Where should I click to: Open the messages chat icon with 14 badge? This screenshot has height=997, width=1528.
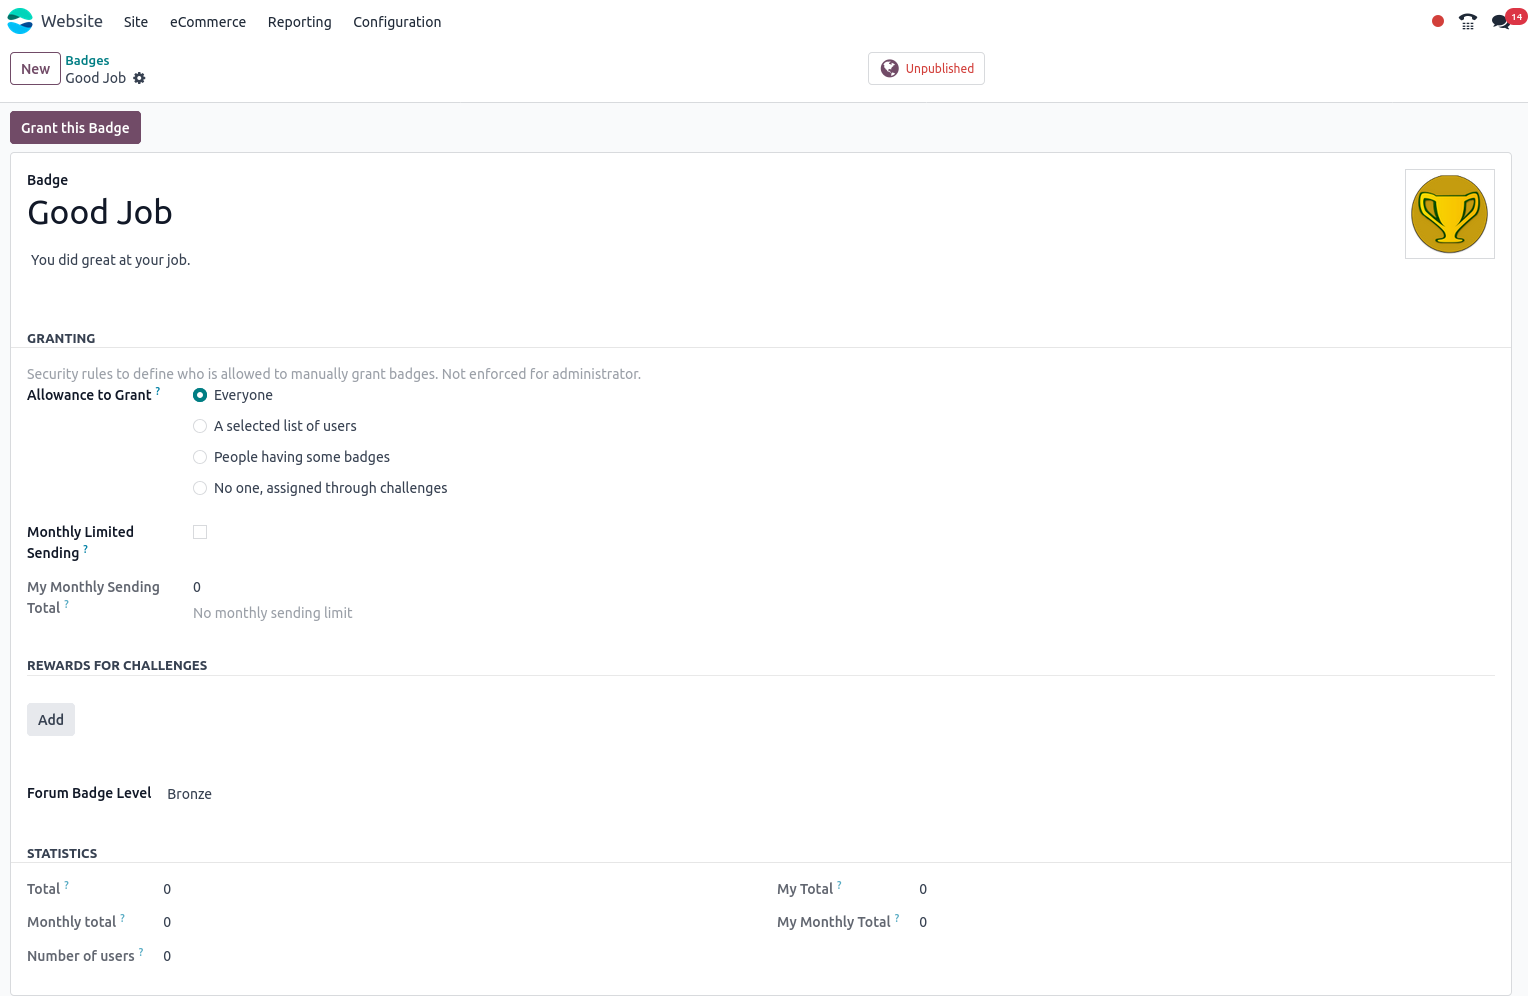tap(1500, 21)
